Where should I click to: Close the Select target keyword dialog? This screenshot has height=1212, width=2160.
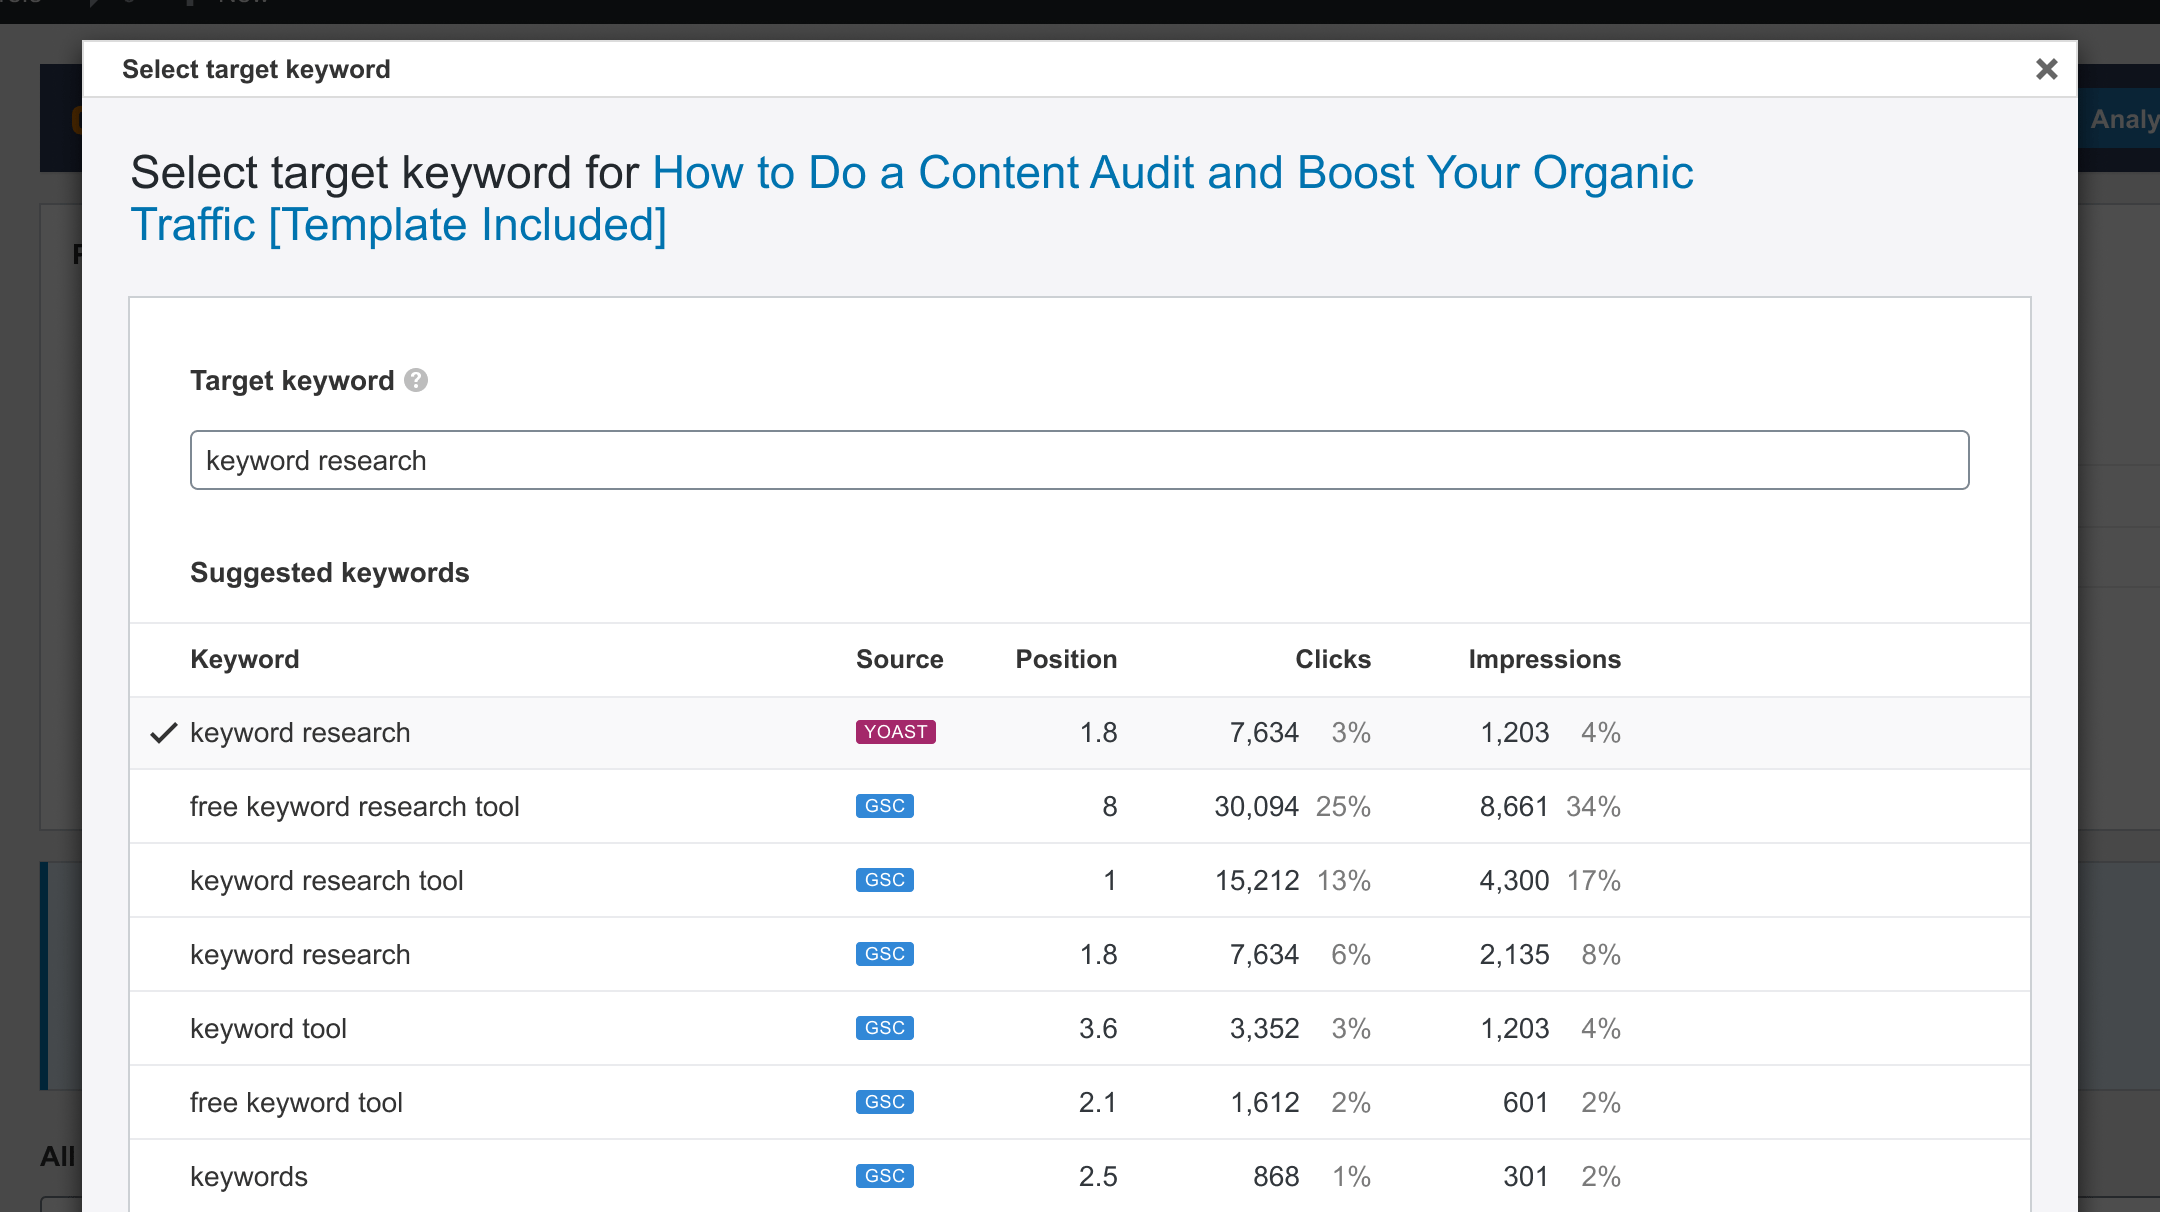[2046, 69]
